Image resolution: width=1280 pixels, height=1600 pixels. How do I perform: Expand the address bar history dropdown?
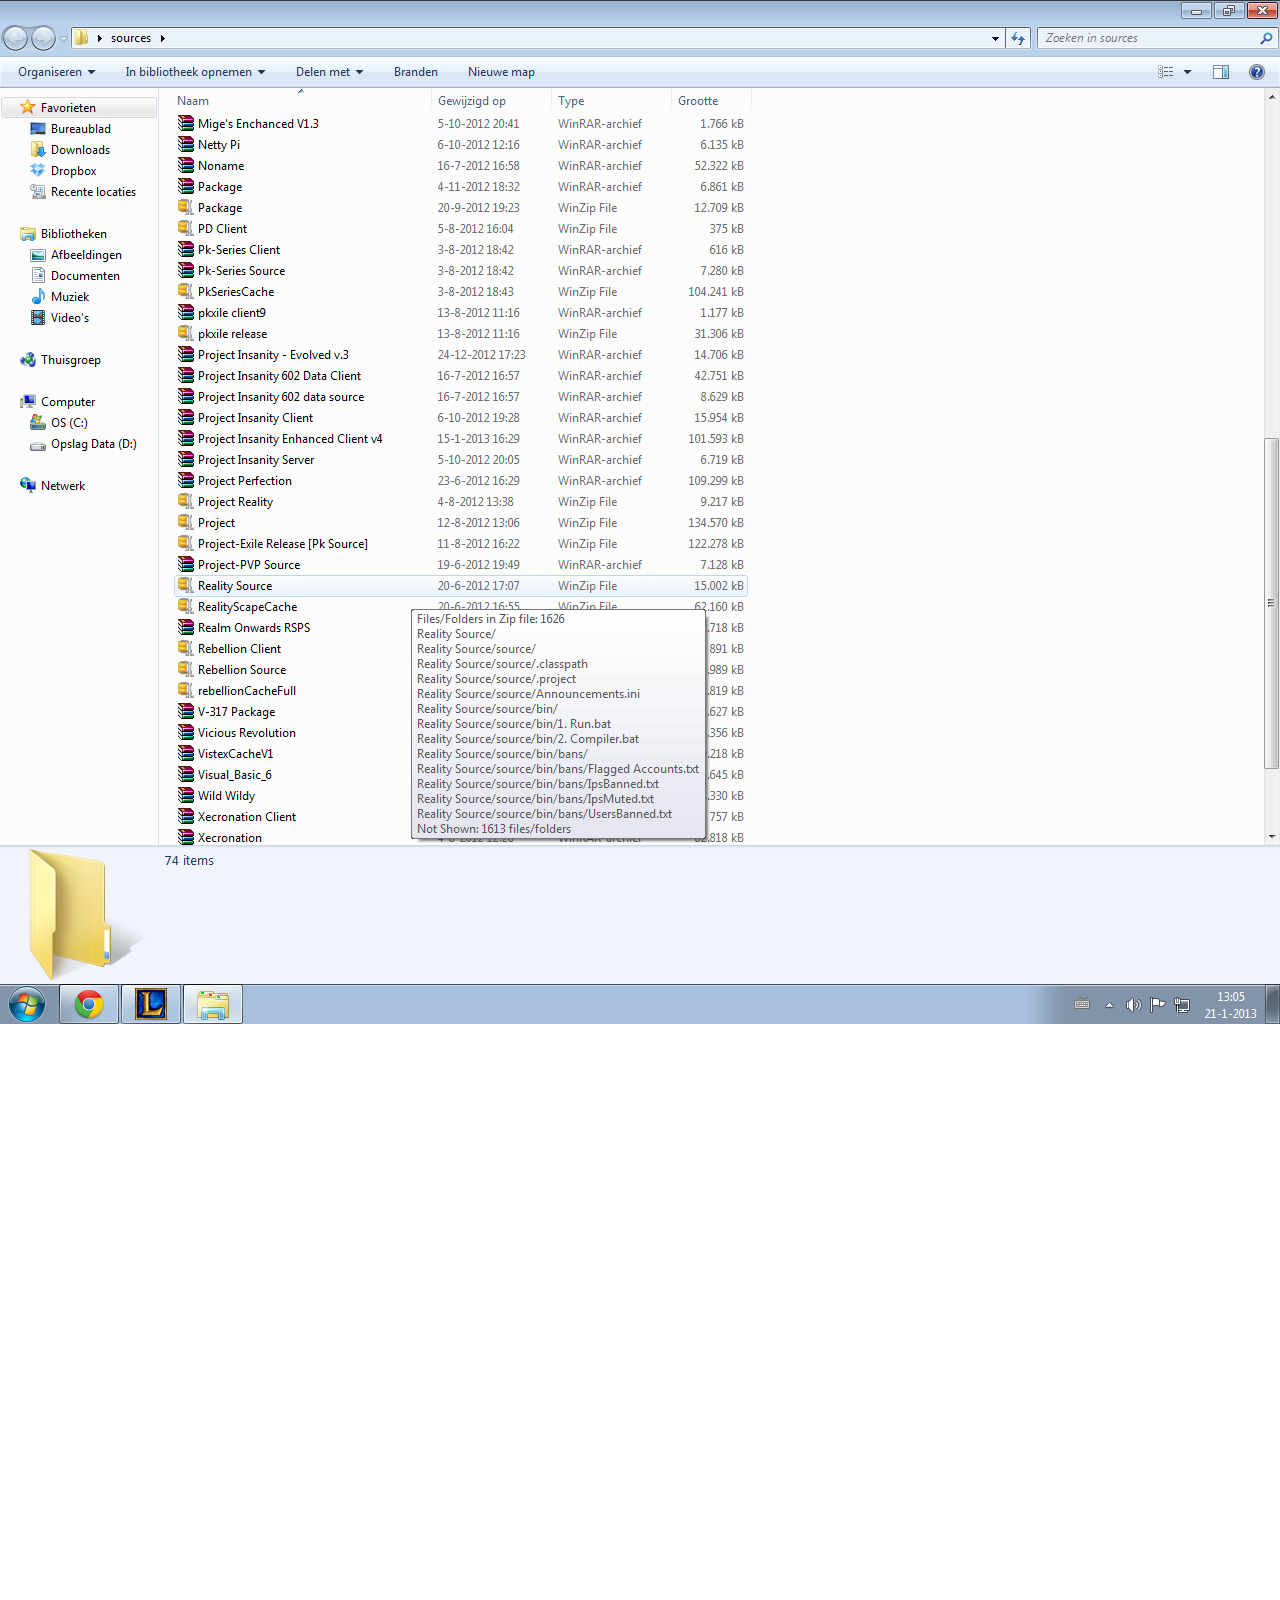[995, 38]
